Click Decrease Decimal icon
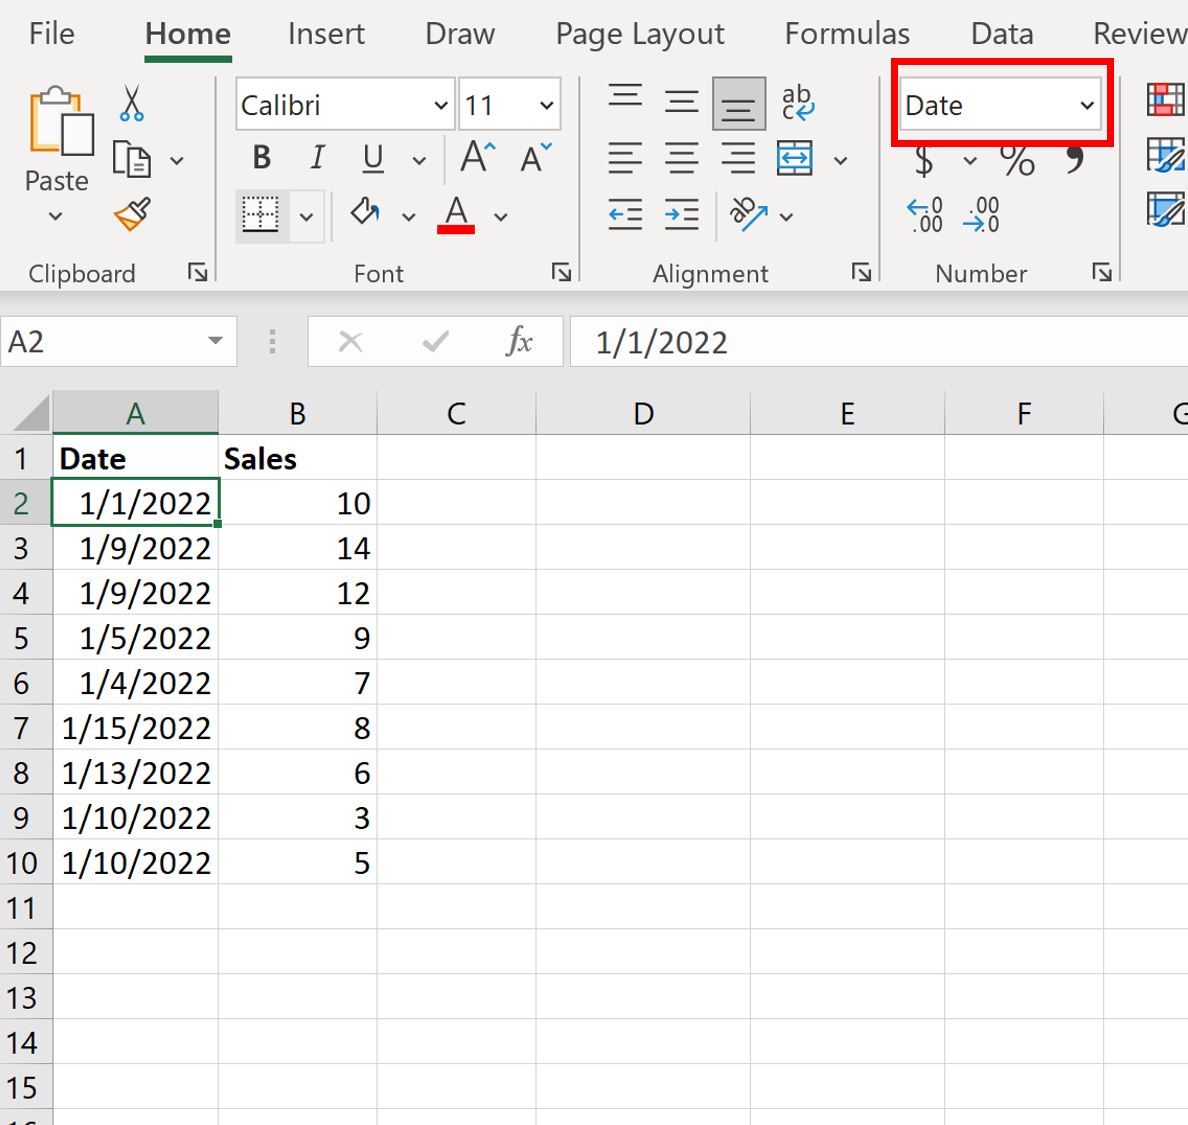Screen dimensions: 1188x1125 981,214
